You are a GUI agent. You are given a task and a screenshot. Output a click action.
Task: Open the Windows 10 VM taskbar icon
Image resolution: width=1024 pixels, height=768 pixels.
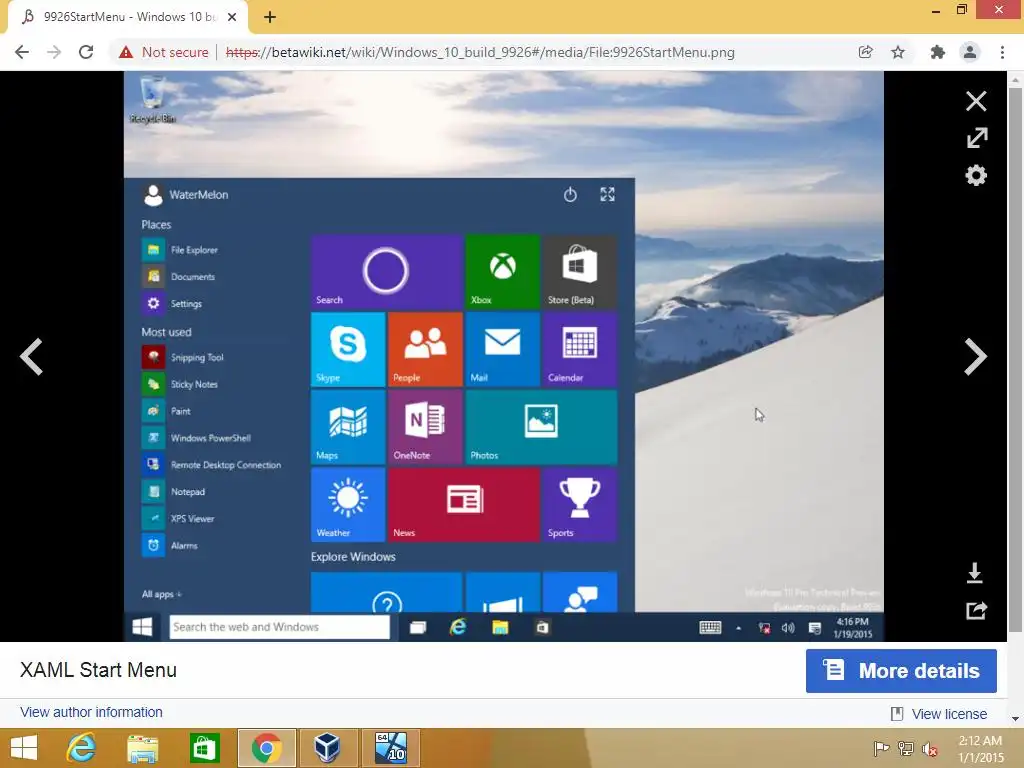(391, 748)
